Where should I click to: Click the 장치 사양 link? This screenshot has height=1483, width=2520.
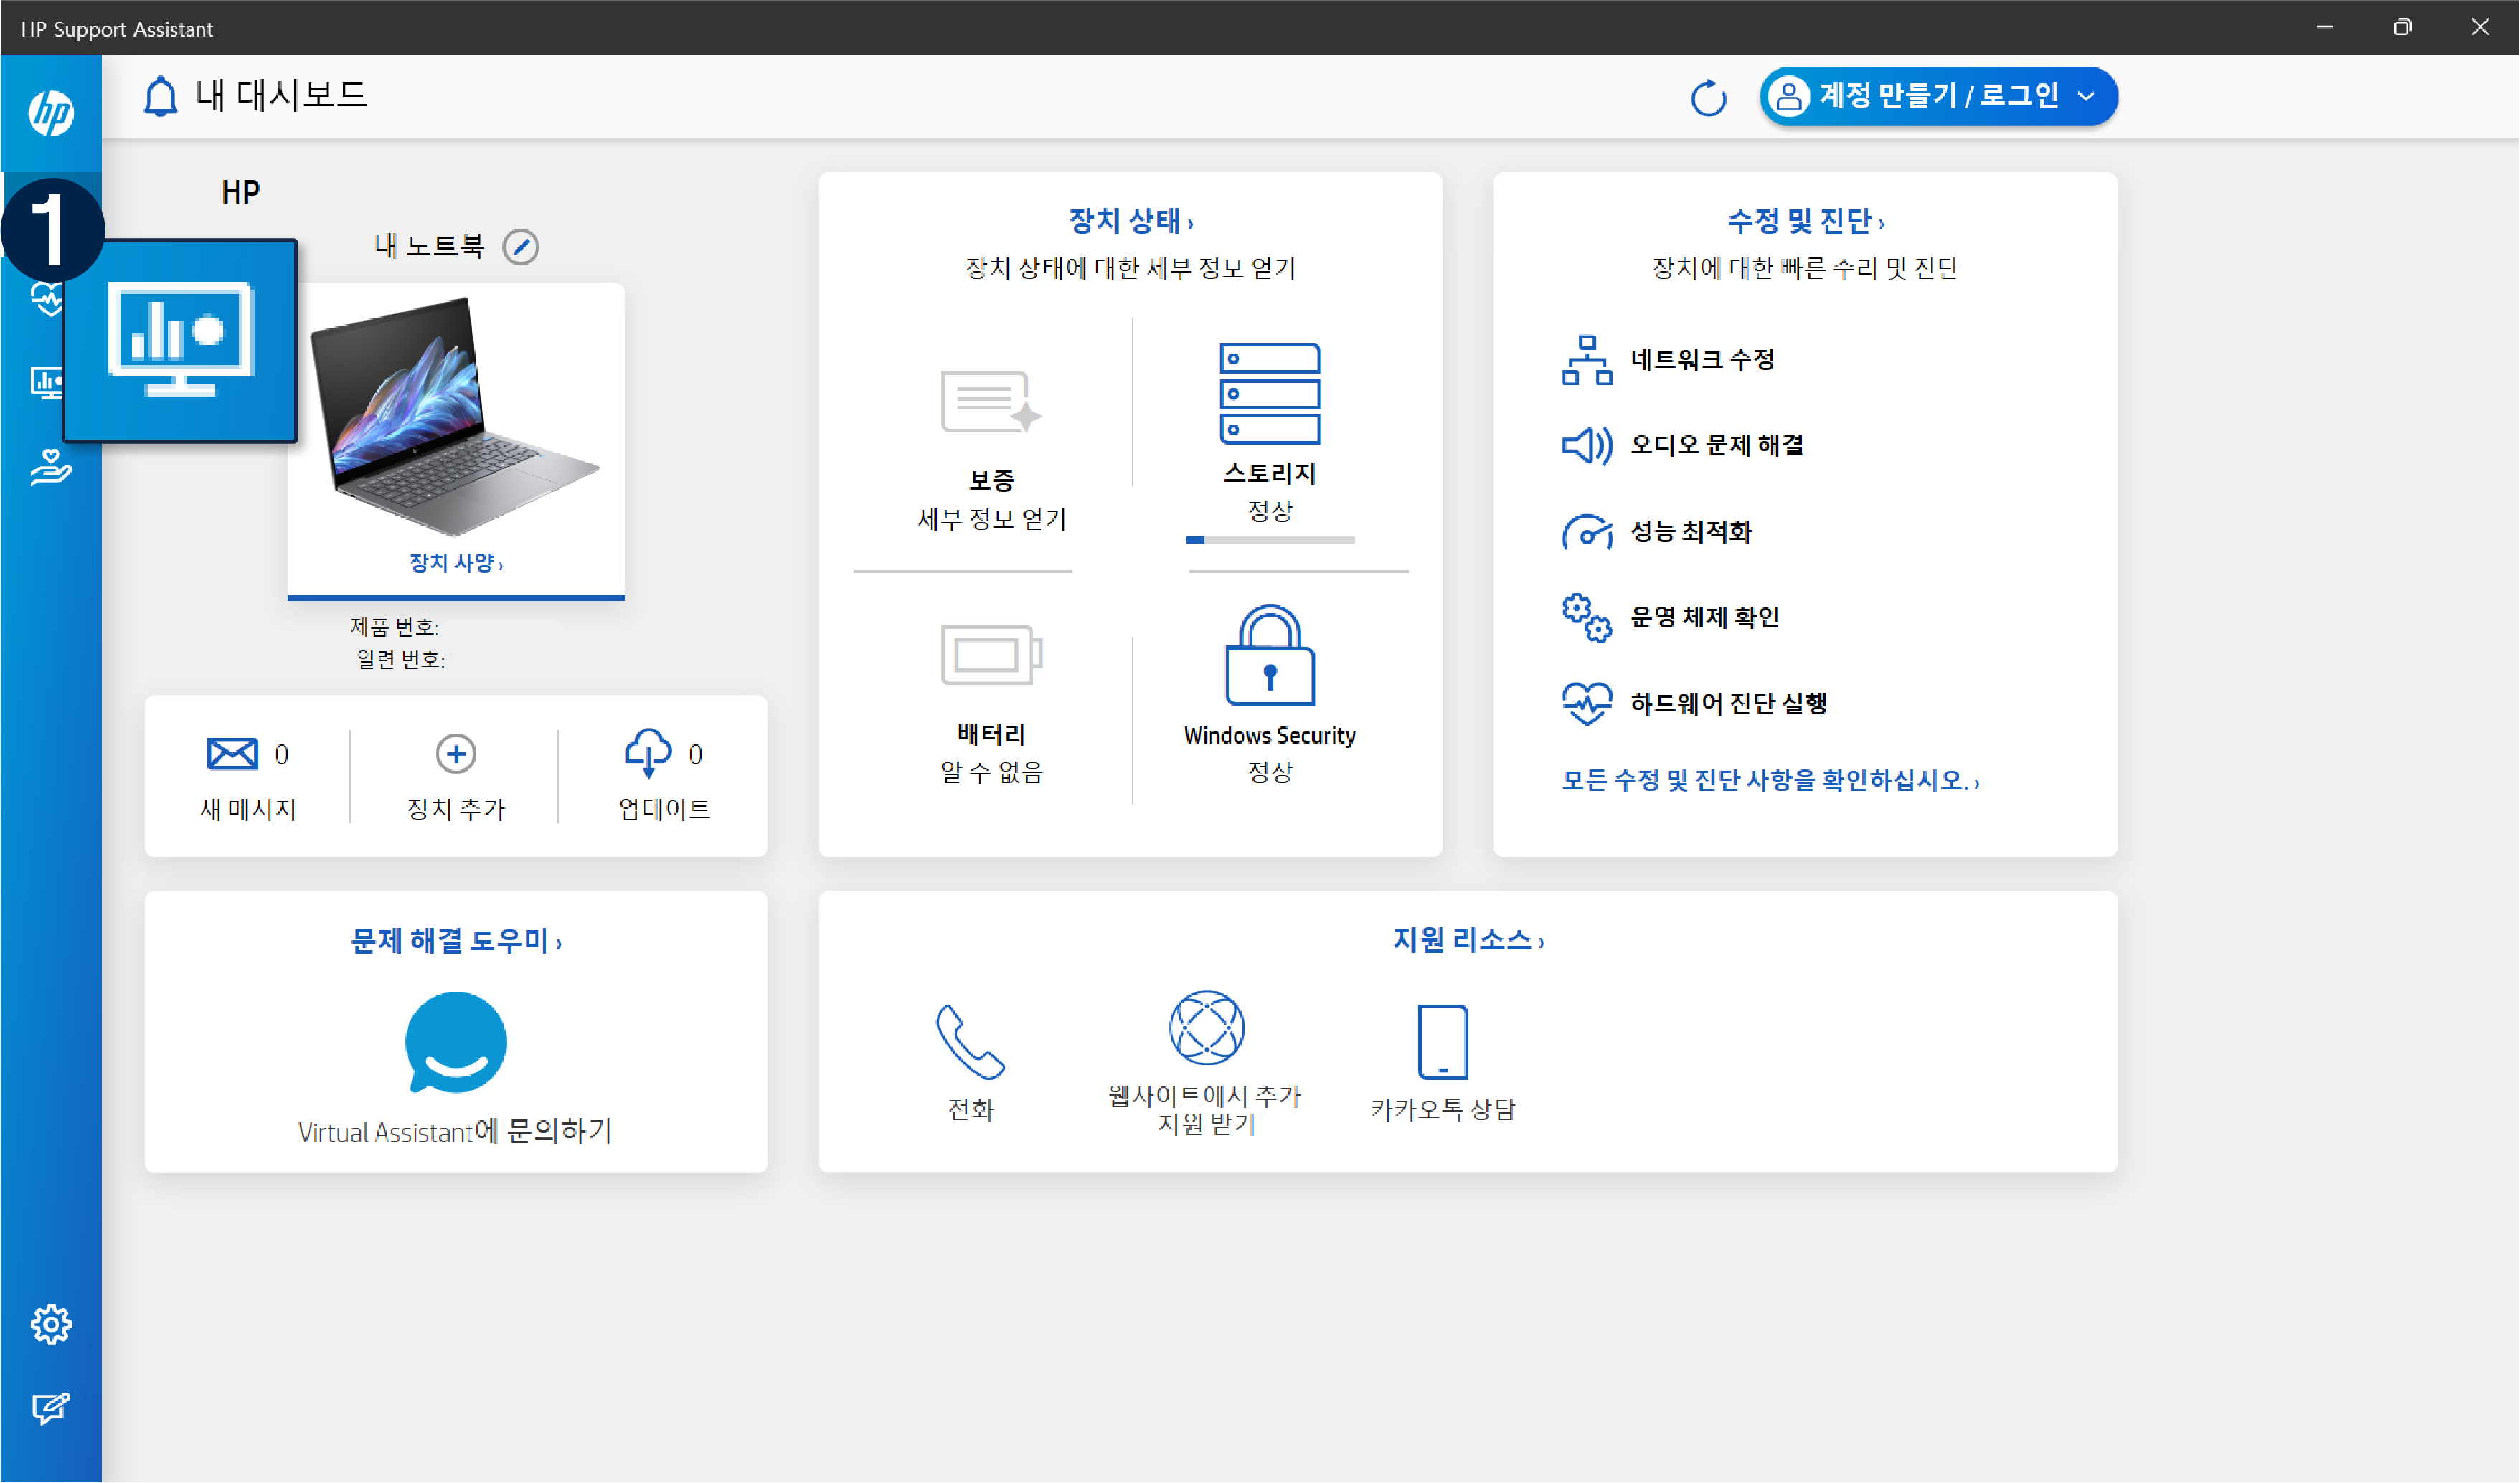pyautogui.click(x=455, y=563)
